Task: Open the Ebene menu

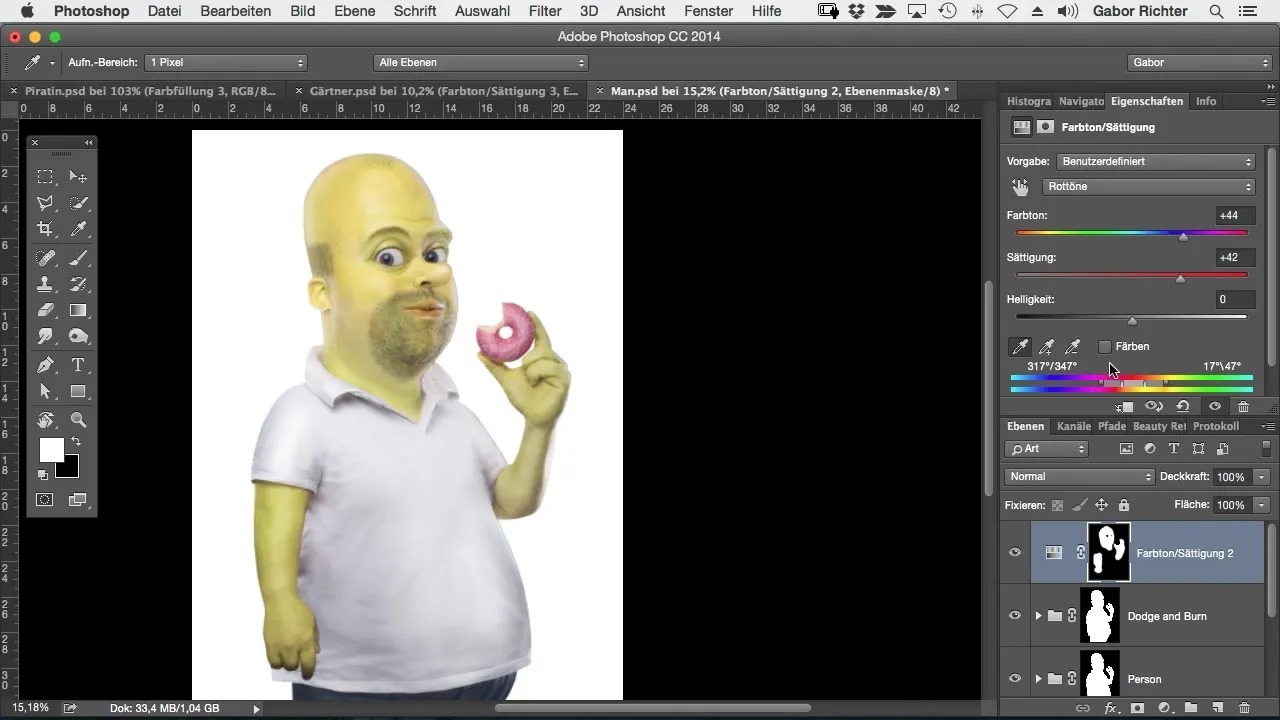Action: 355,11
